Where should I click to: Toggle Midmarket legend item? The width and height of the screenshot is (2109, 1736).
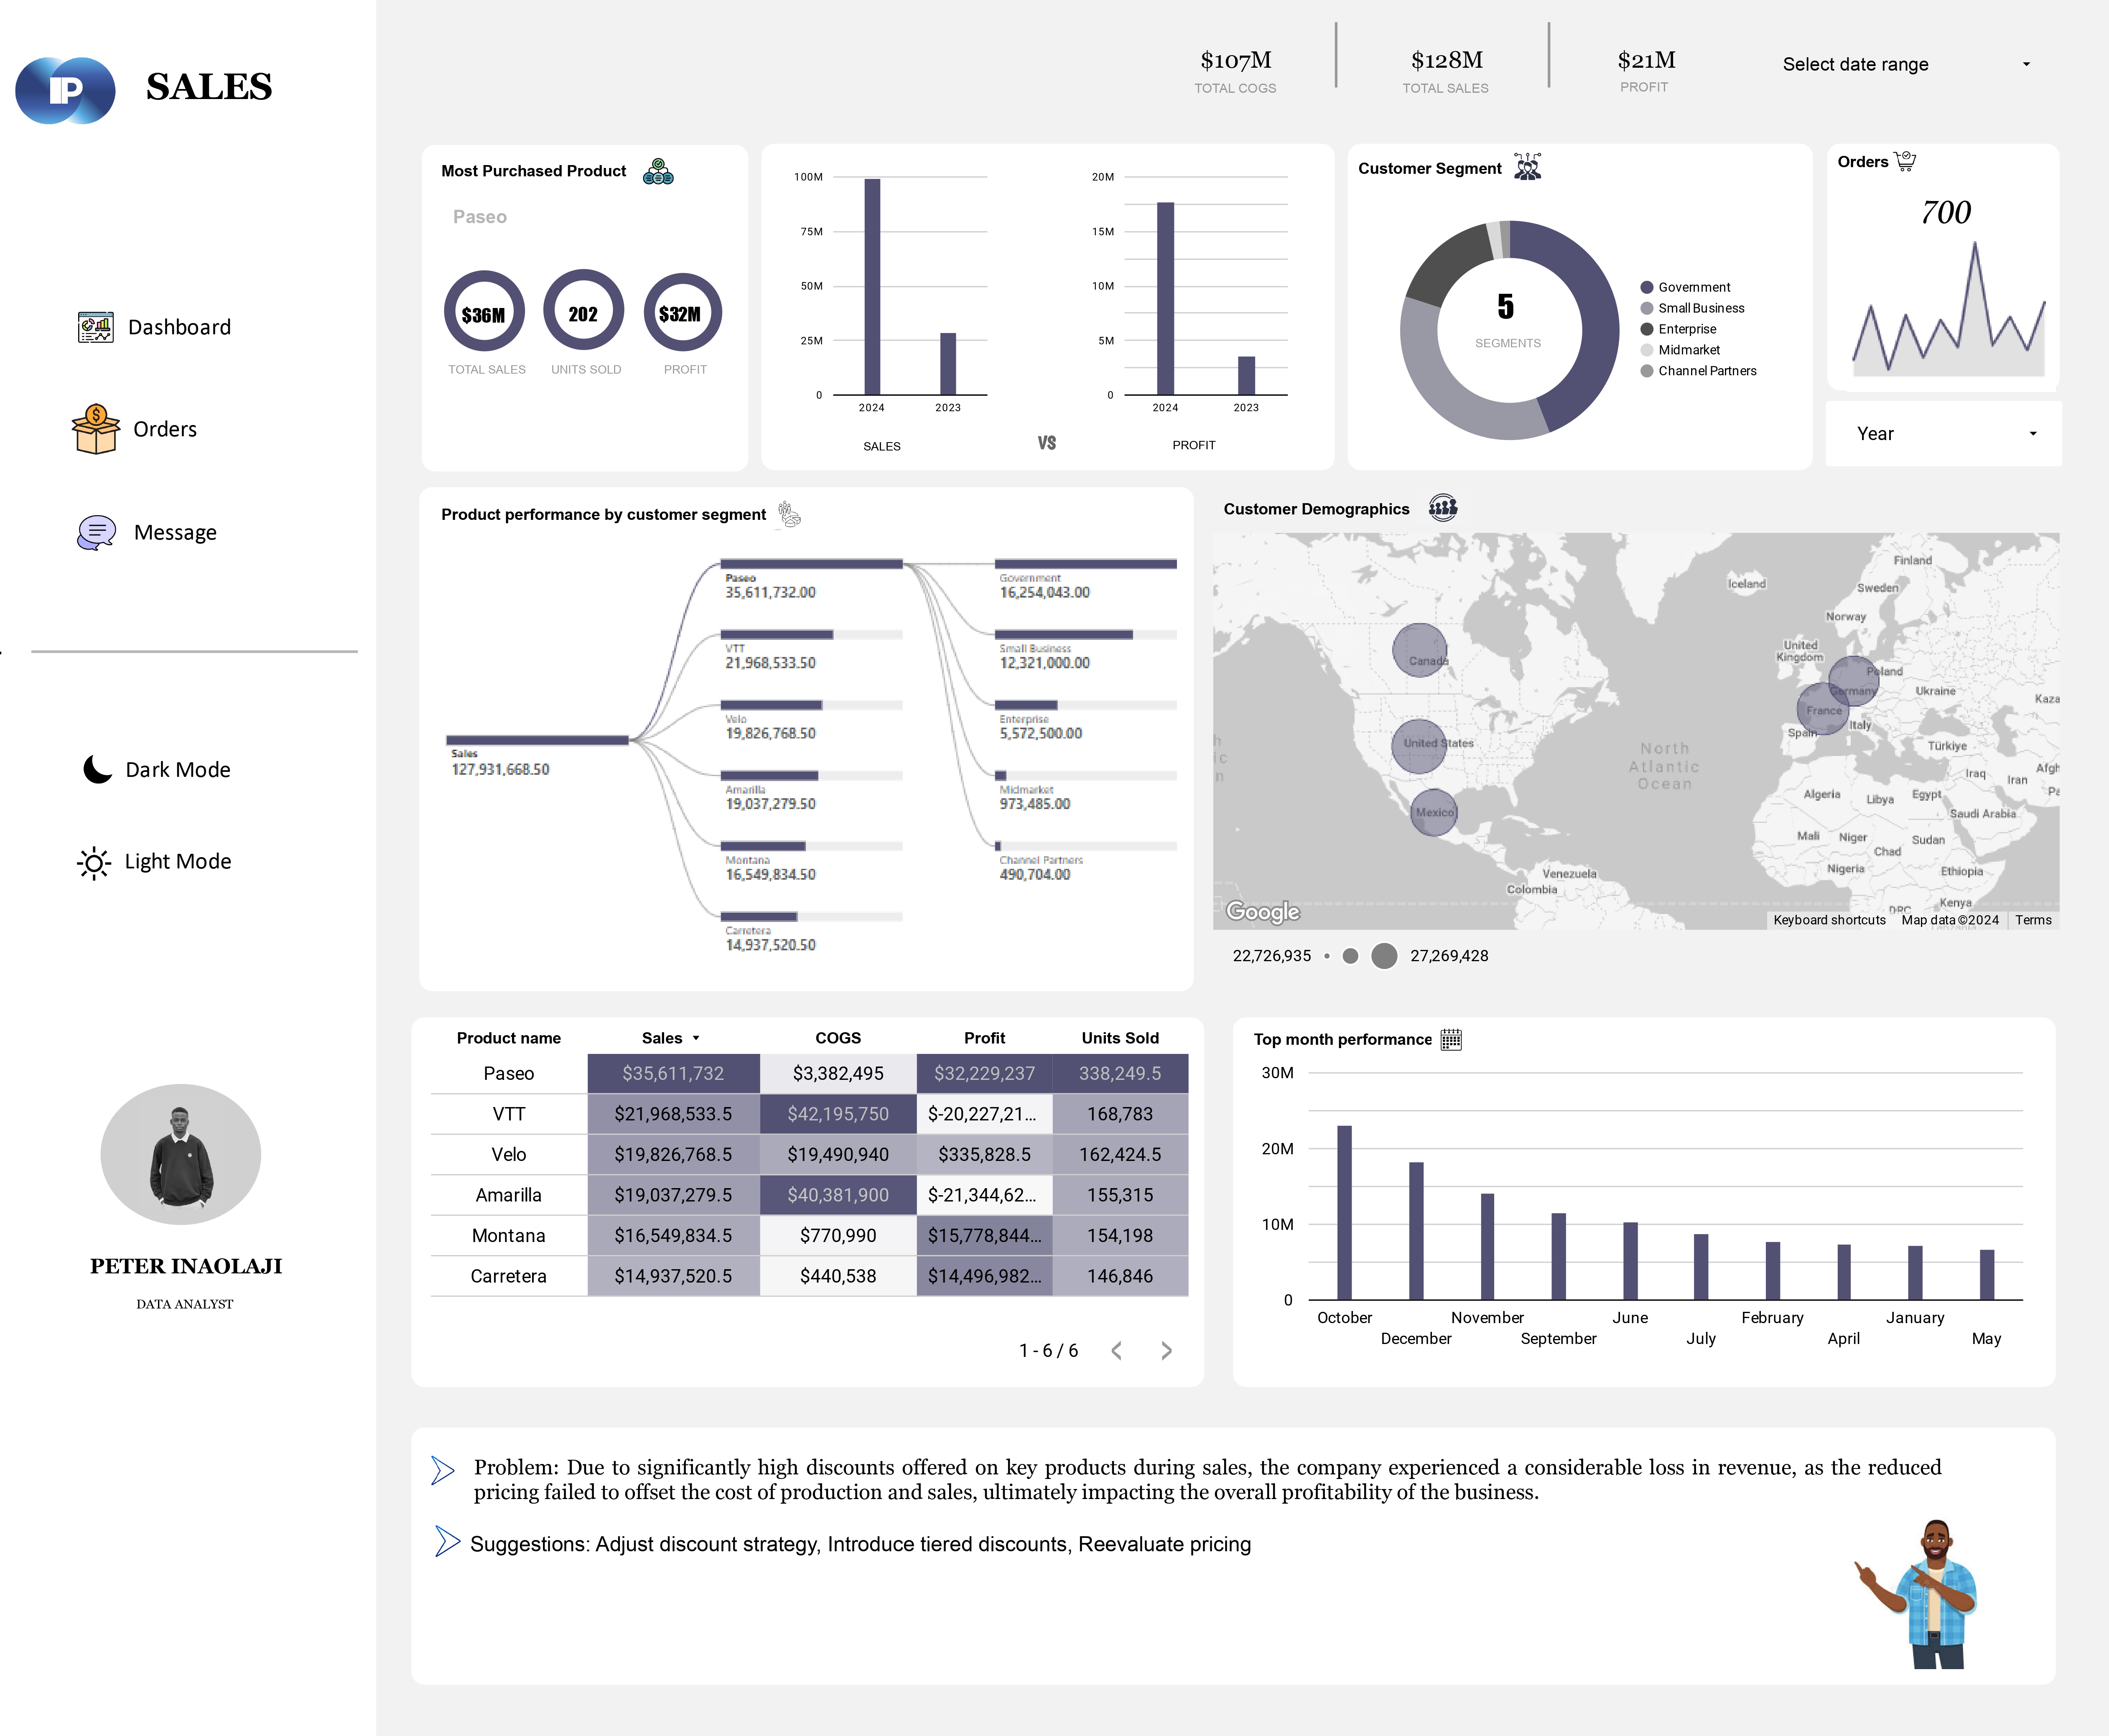pos(1680,350)
